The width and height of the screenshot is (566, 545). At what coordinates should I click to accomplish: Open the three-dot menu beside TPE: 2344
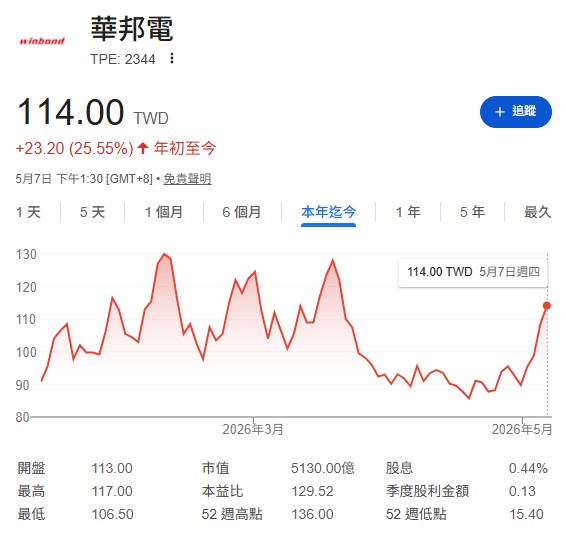172,58
